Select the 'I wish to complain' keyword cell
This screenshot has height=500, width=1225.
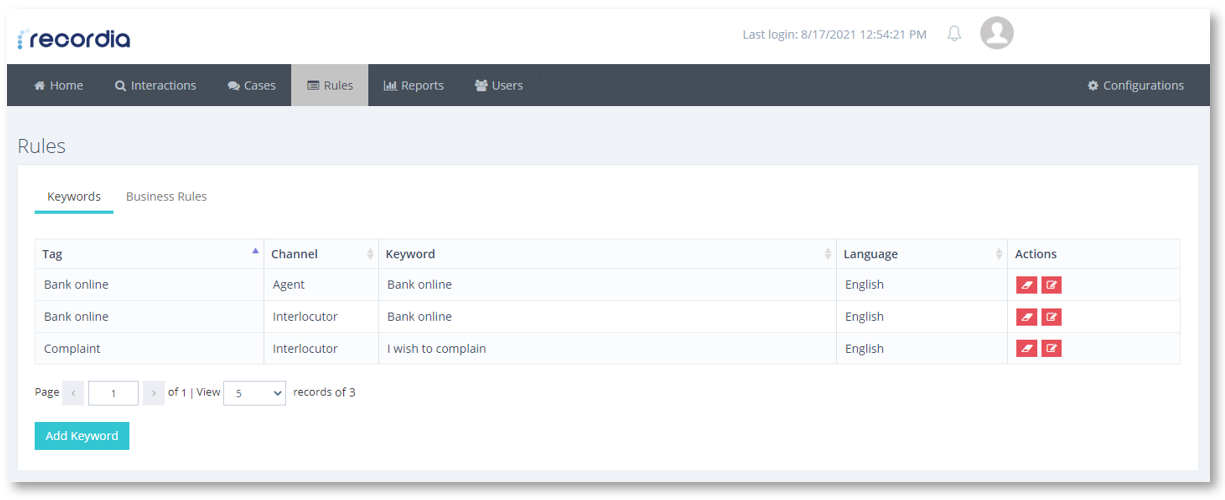(607, 349)
